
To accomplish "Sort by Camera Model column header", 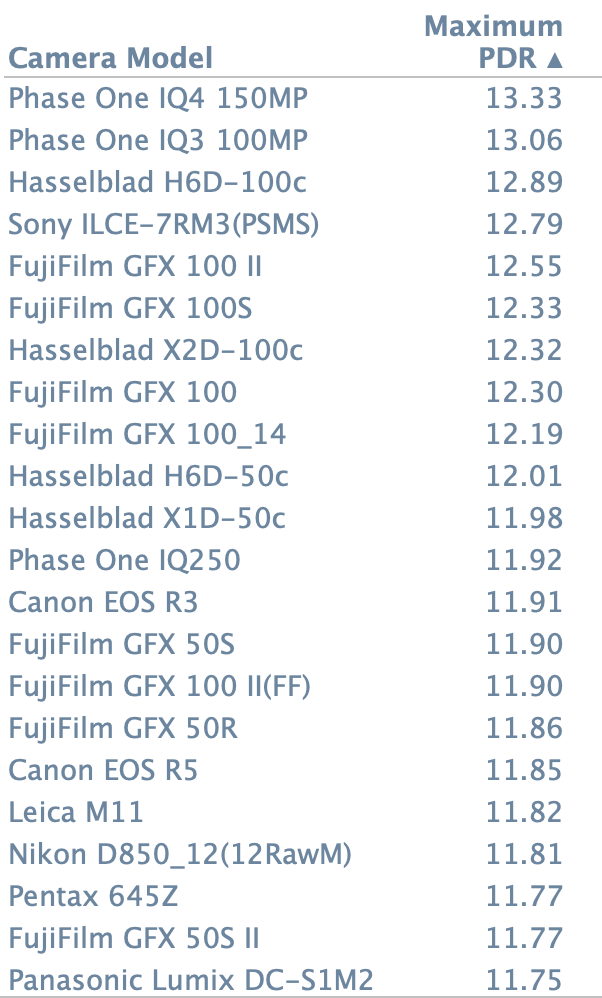I will point(110,58).
